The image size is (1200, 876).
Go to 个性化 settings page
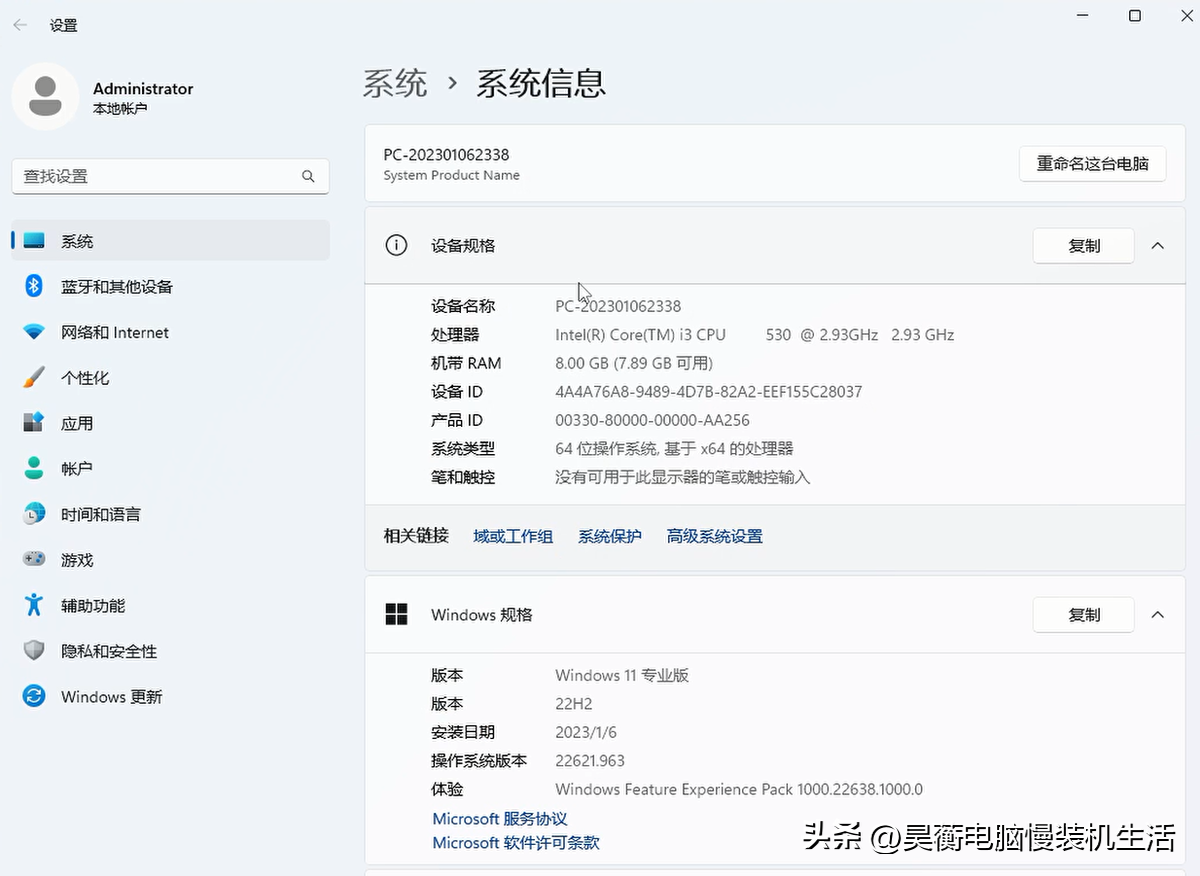pos(170,378)
